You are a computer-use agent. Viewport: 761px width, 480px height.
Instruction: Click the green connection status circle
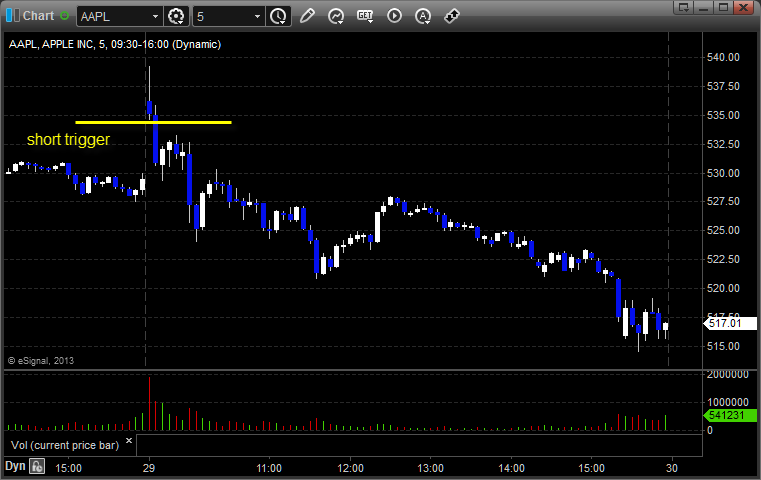[64, 16]
